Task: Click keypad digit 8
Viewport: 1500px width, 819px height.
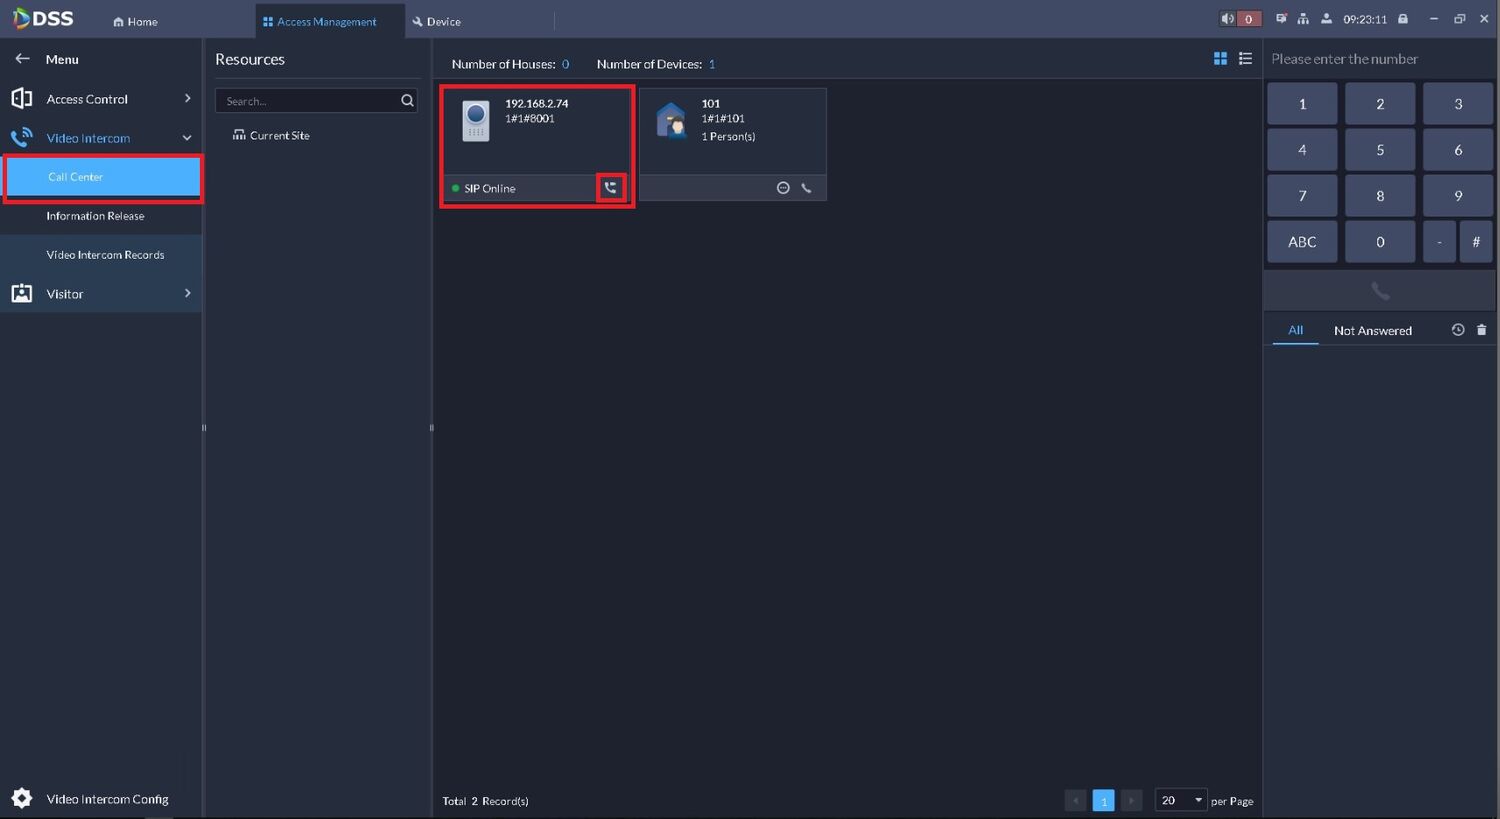Action: point(1380,196)
